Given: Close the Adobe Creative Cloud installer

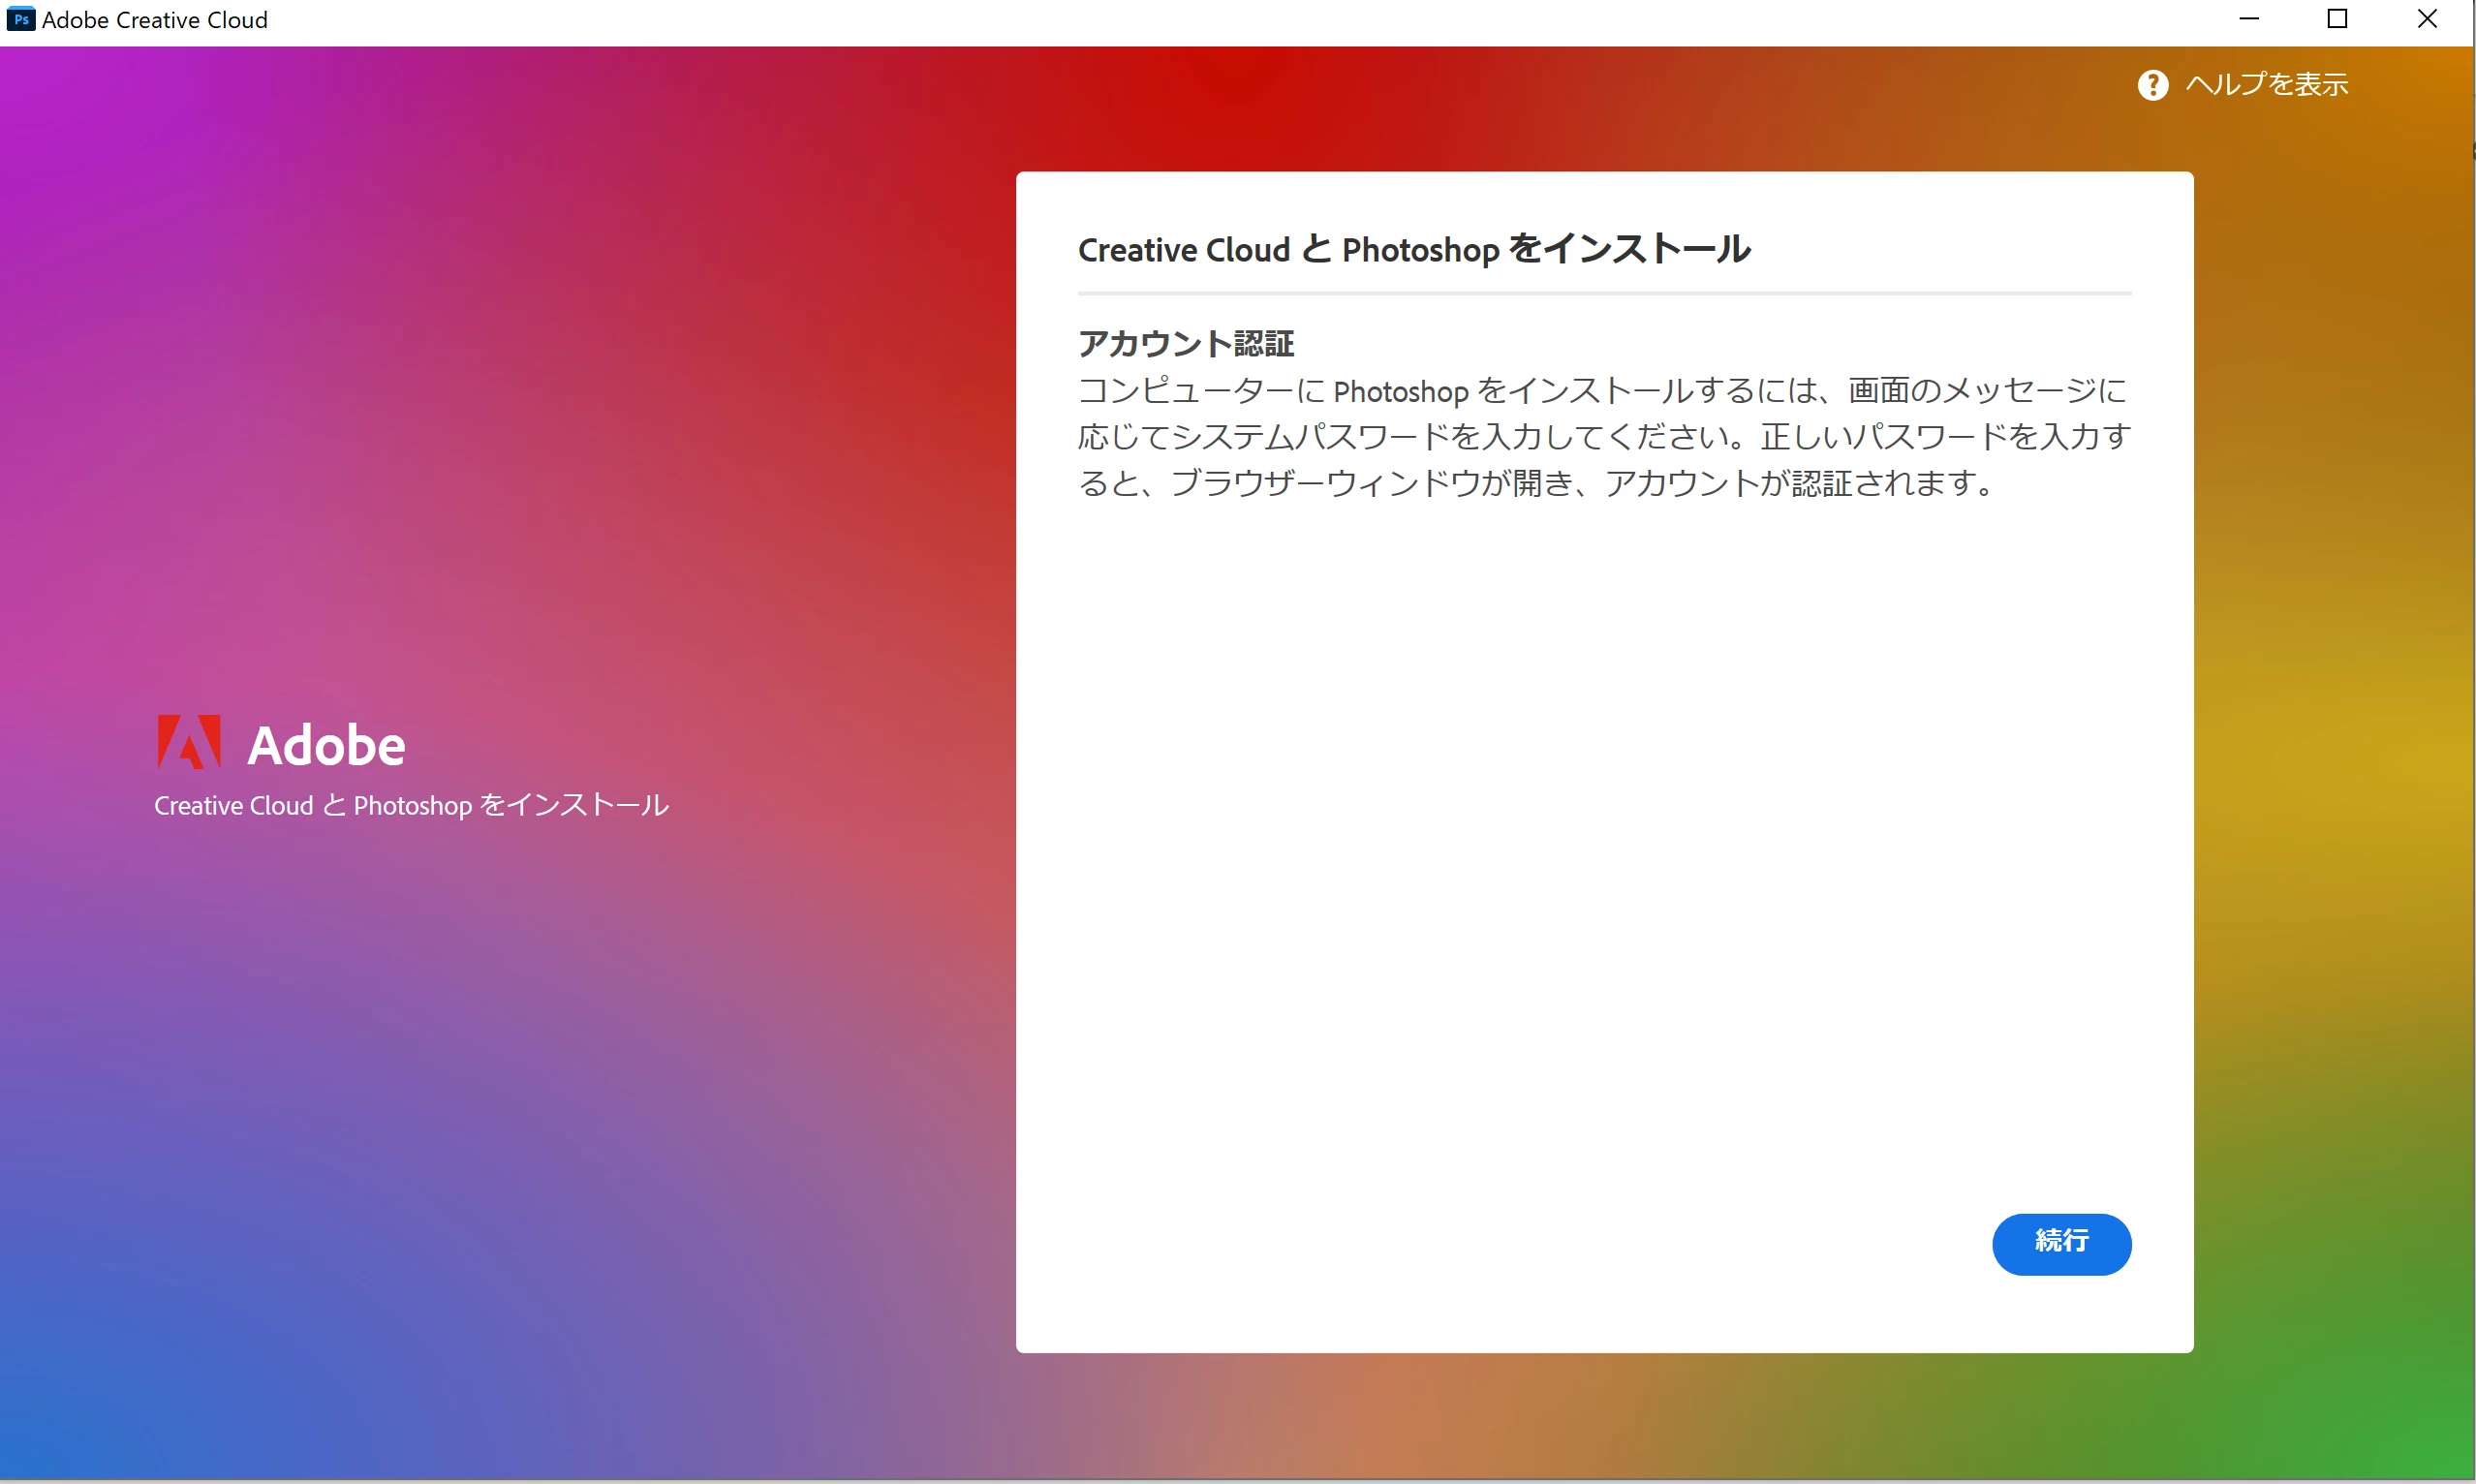Looking at the screenshot, I should point(2427,19).
